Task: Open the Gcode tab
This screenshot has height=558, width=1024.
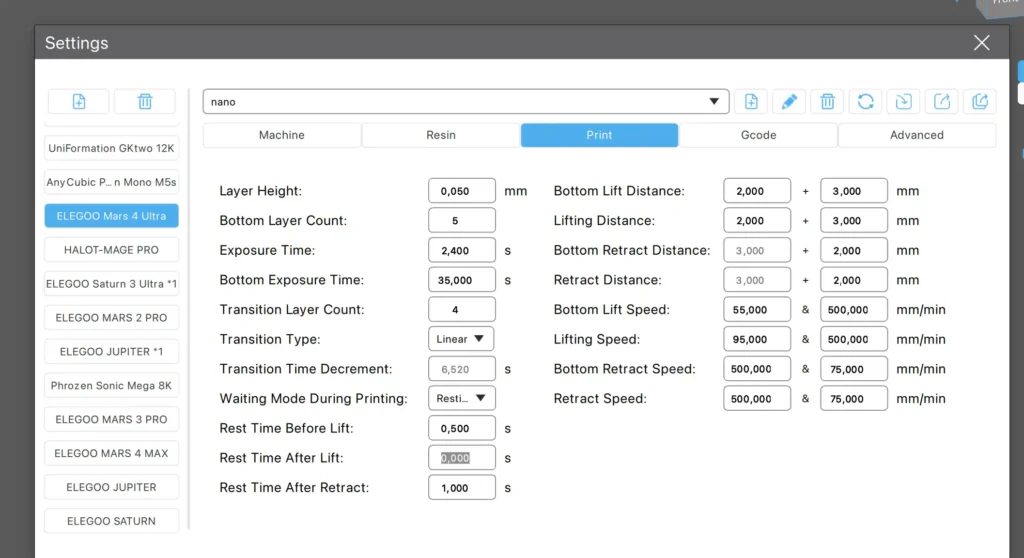Action: tap(758, 135)
